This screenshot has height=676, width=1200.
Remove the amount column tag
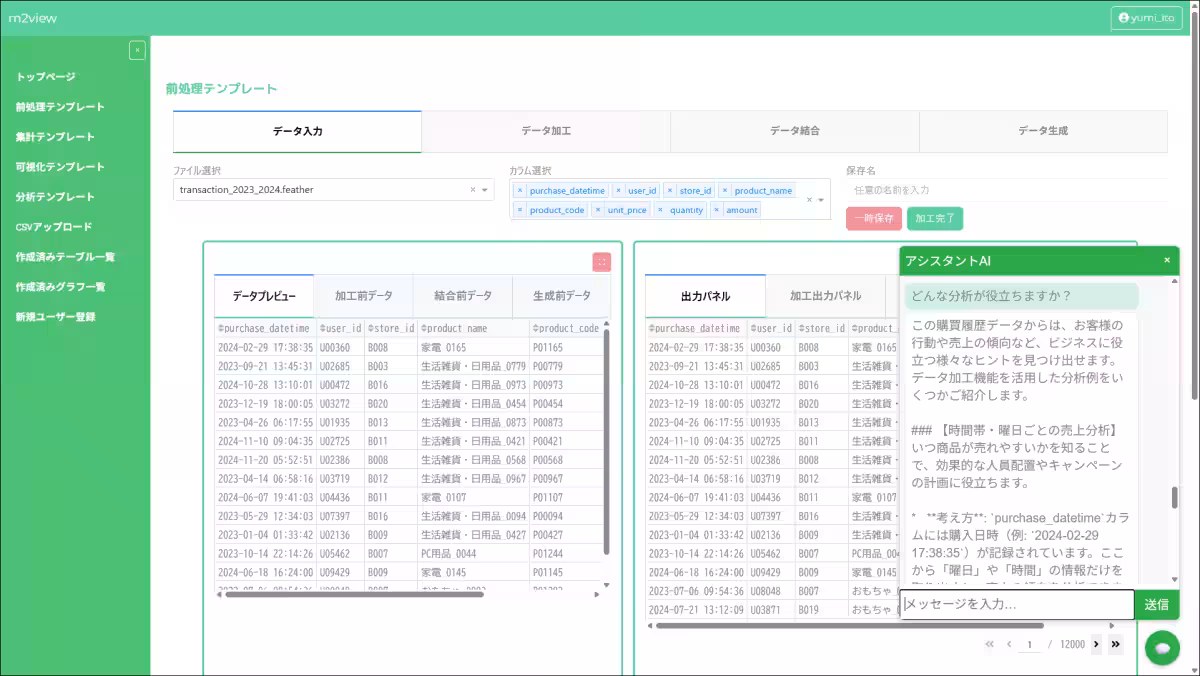pyautogui.click(x=717, y=210)
